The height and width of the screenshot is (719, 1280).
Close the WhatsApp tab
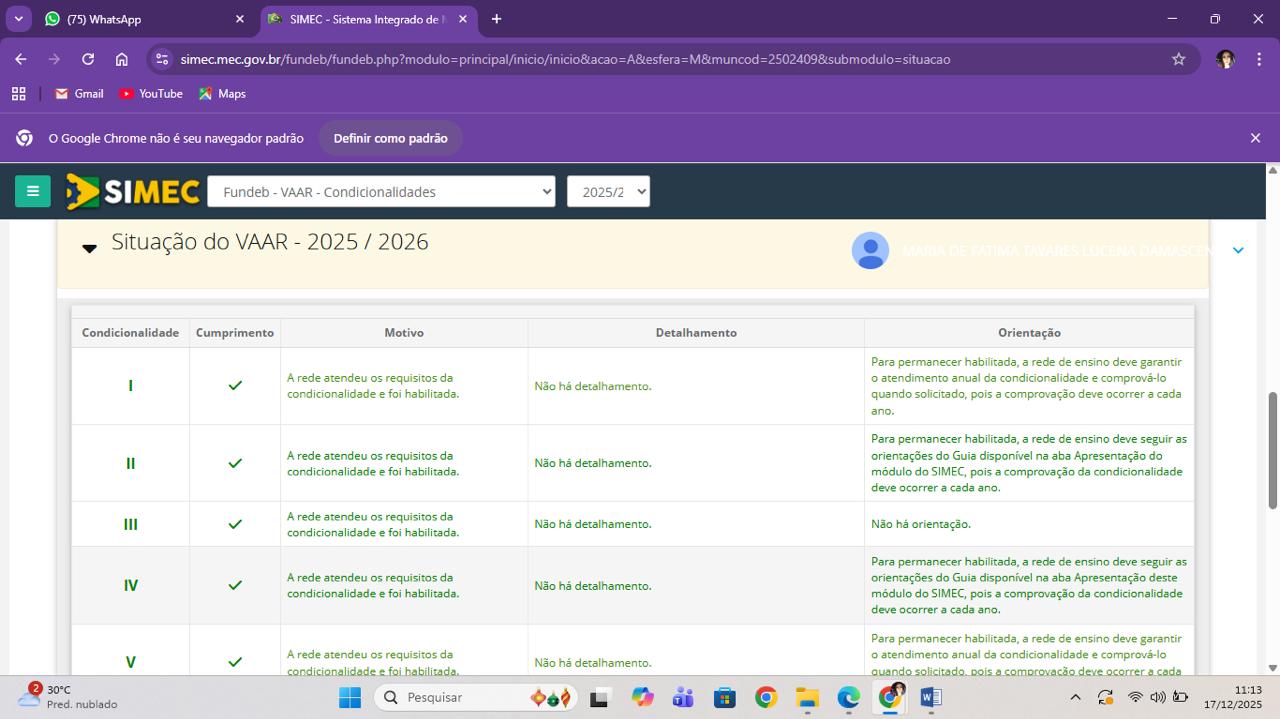click(240, 19)
